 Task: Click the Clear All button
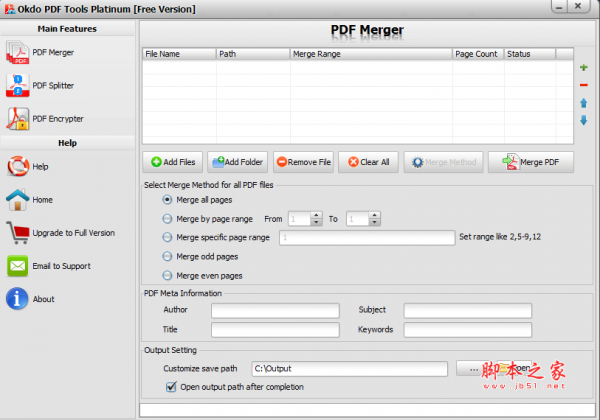[x=368, y=162]
